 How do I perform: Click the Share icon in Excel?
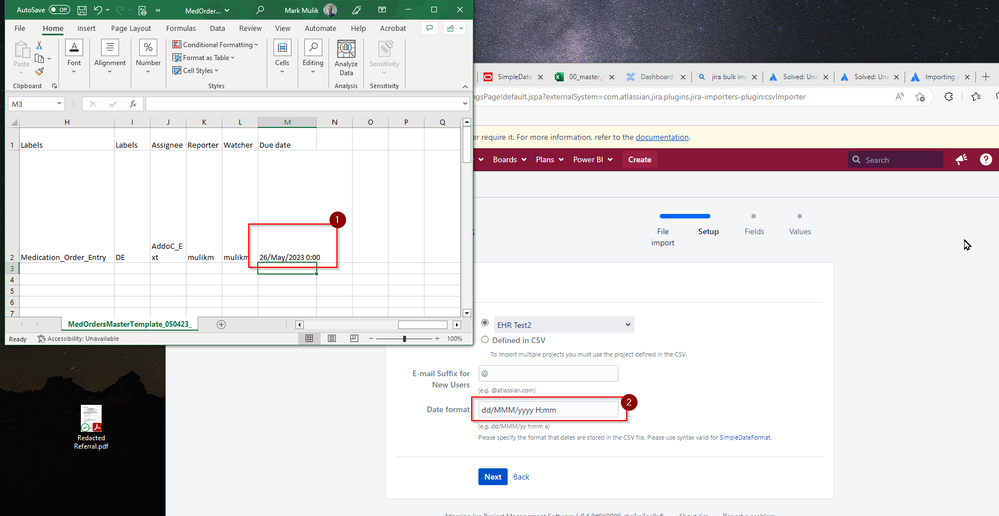click(455, 29)
